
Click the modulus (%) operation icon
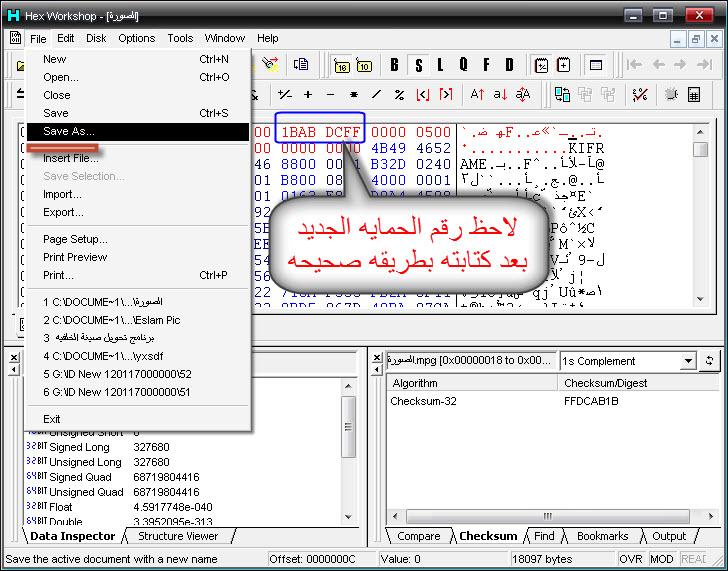pyautogui.click(x=399, y=95)
